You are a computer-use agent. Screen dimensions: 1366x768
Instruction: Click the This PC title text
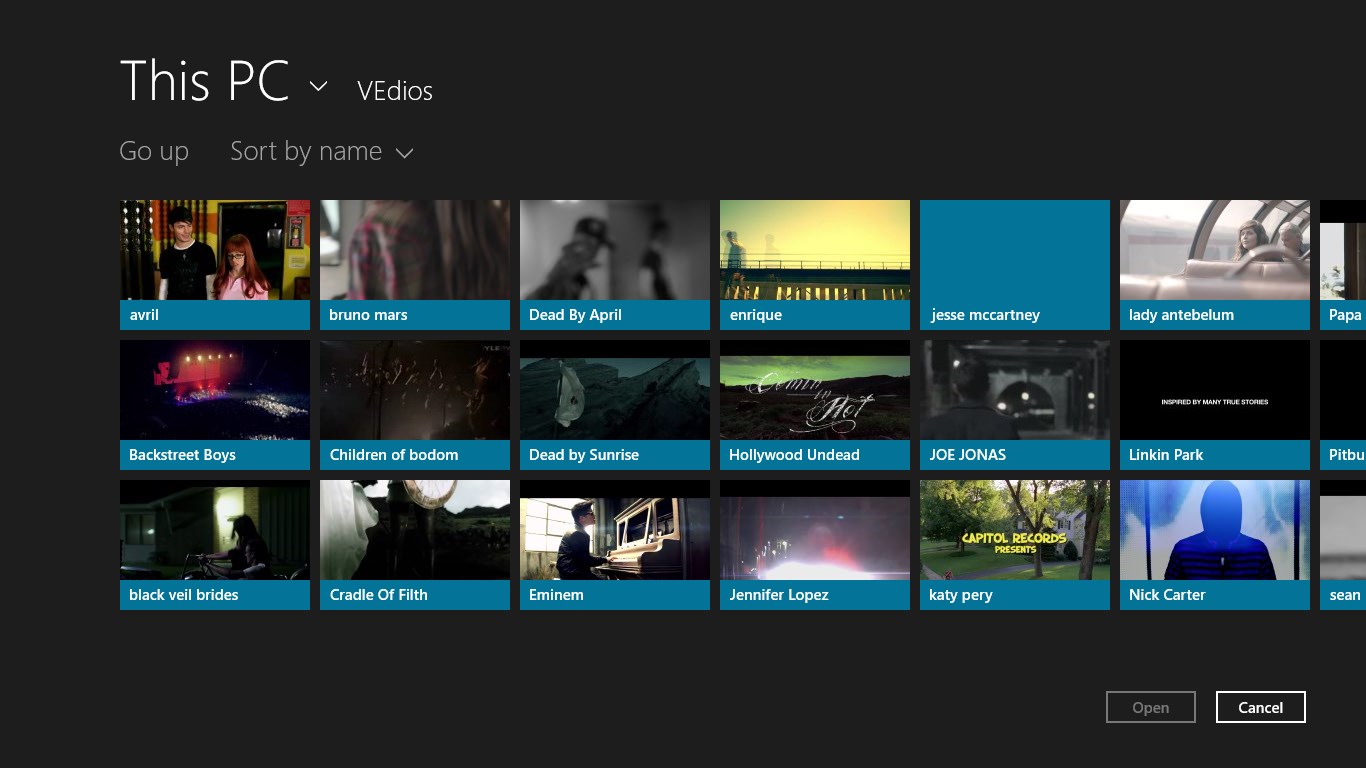coord(205,81)
